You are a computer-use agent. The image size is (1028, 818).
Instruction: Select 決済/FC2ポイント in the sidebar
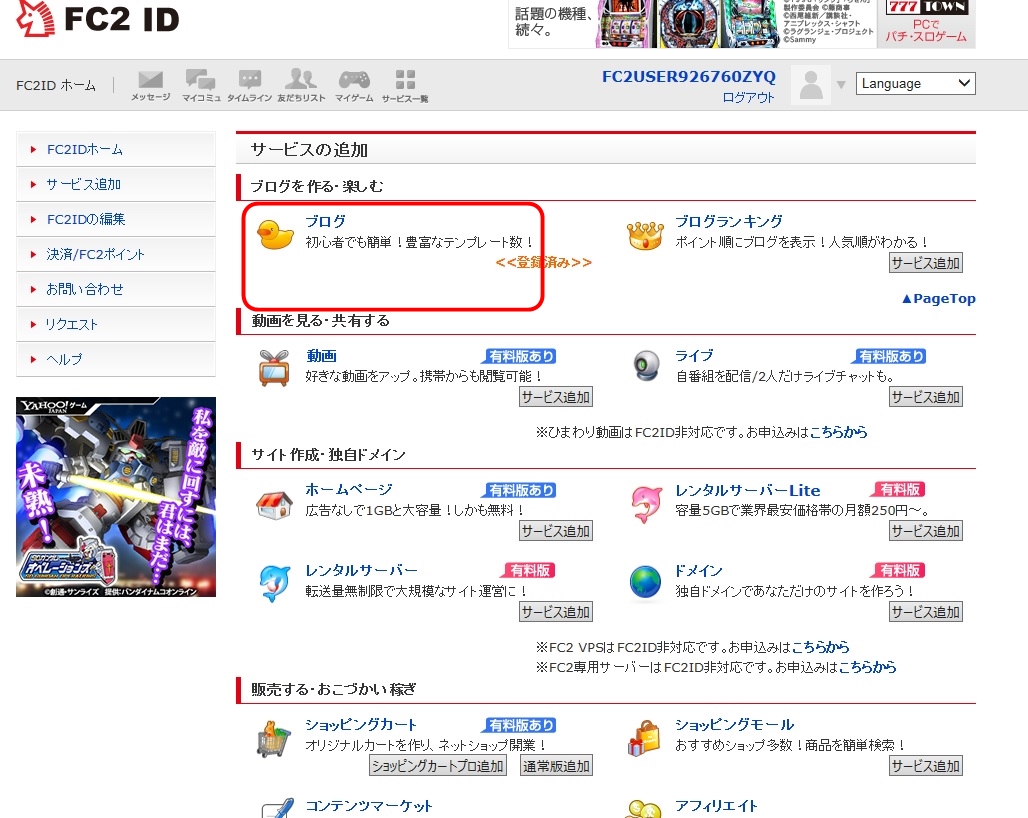click(x=115, y=254)
